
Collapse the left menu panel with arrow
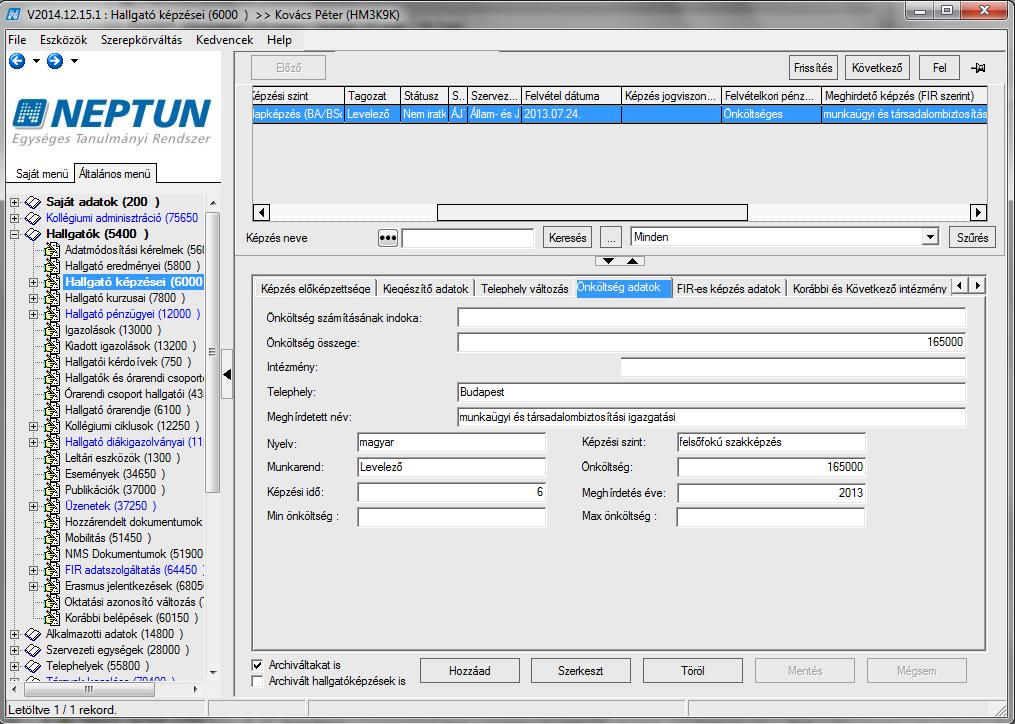tap(227, 374)
